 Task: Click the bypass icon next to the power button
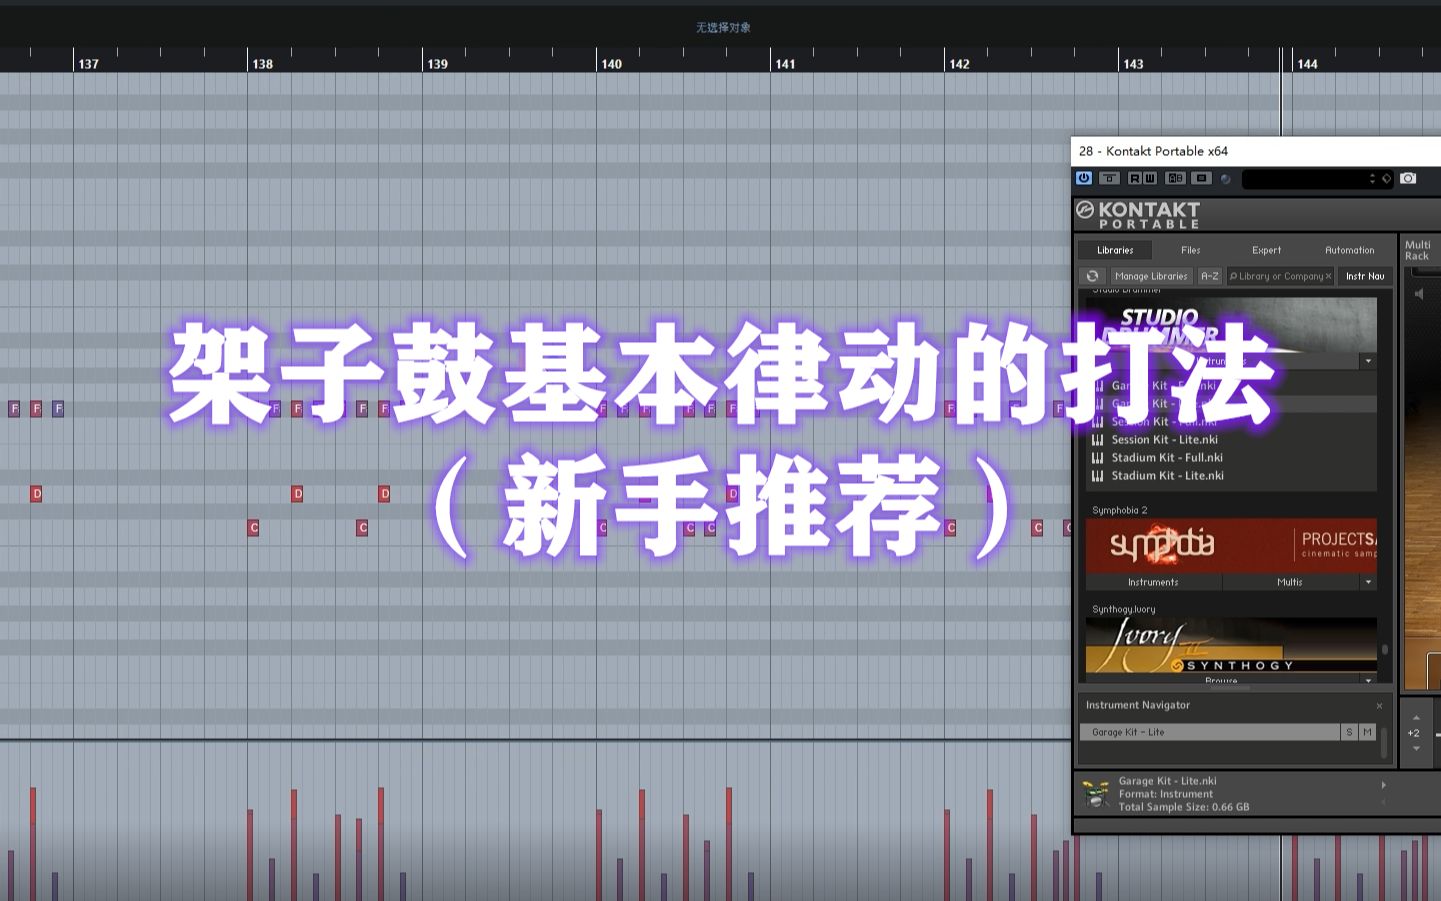click(1110, 178)
